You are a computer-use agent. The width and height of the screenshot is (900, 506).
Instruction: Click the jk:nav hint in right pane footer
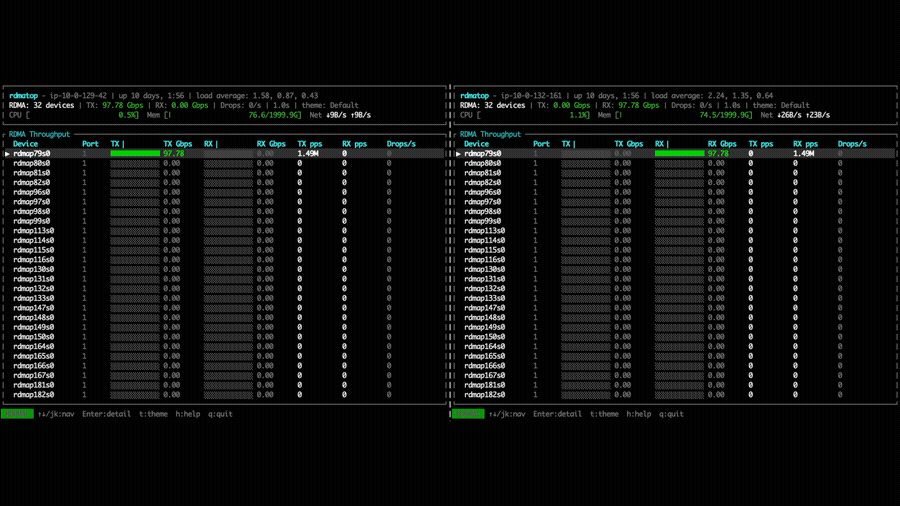tap(507, 414)
